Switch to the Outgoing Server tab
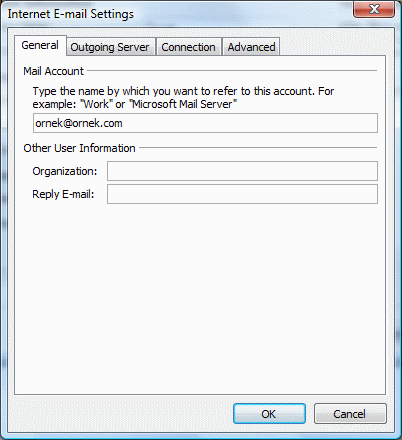Screen dimensions: 402x440 pos(111,47)
